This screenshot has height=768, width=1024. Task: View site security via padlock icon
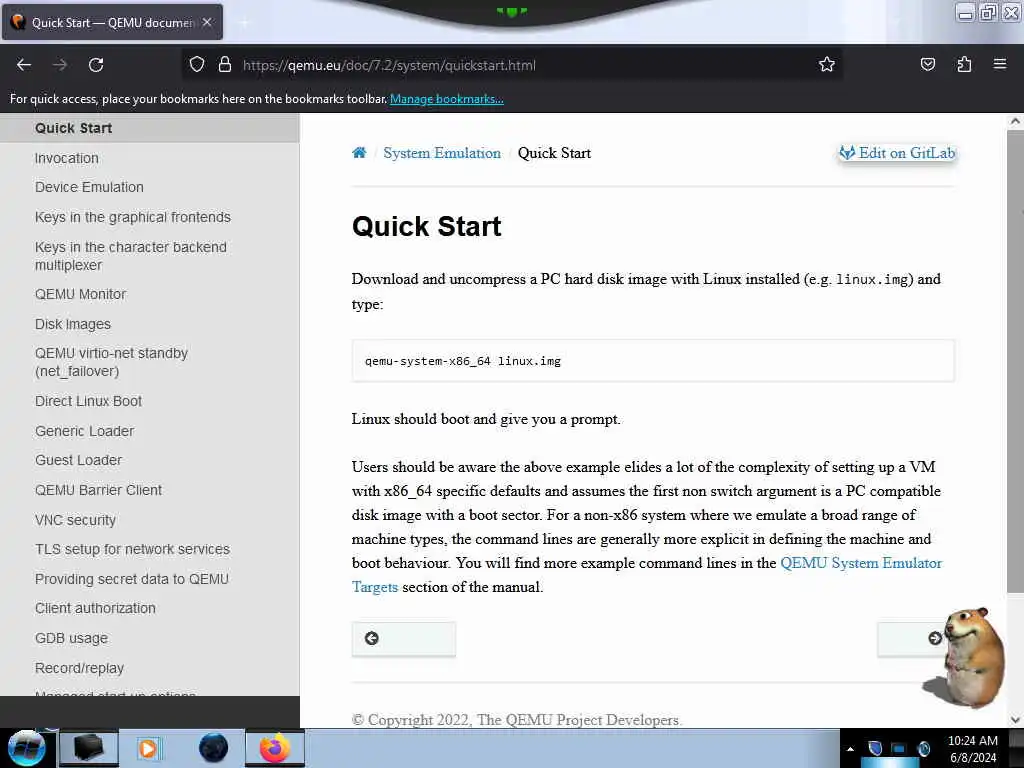pos(225,65)
